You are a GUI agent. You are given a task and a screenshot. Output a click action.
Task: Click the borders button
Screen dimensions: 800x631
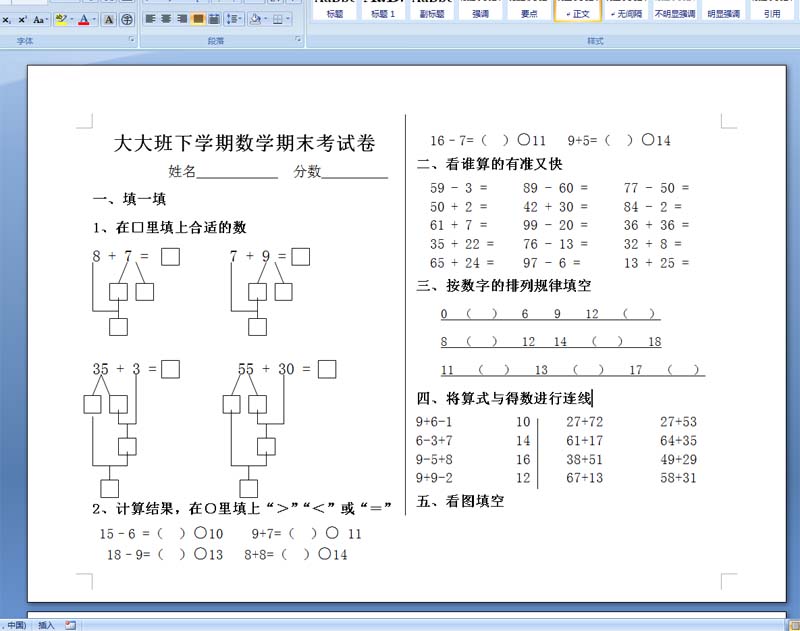click(278, 19)
